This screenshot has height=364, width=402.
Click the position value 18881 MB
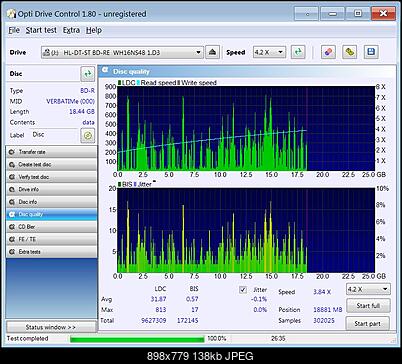coord(328,310)
